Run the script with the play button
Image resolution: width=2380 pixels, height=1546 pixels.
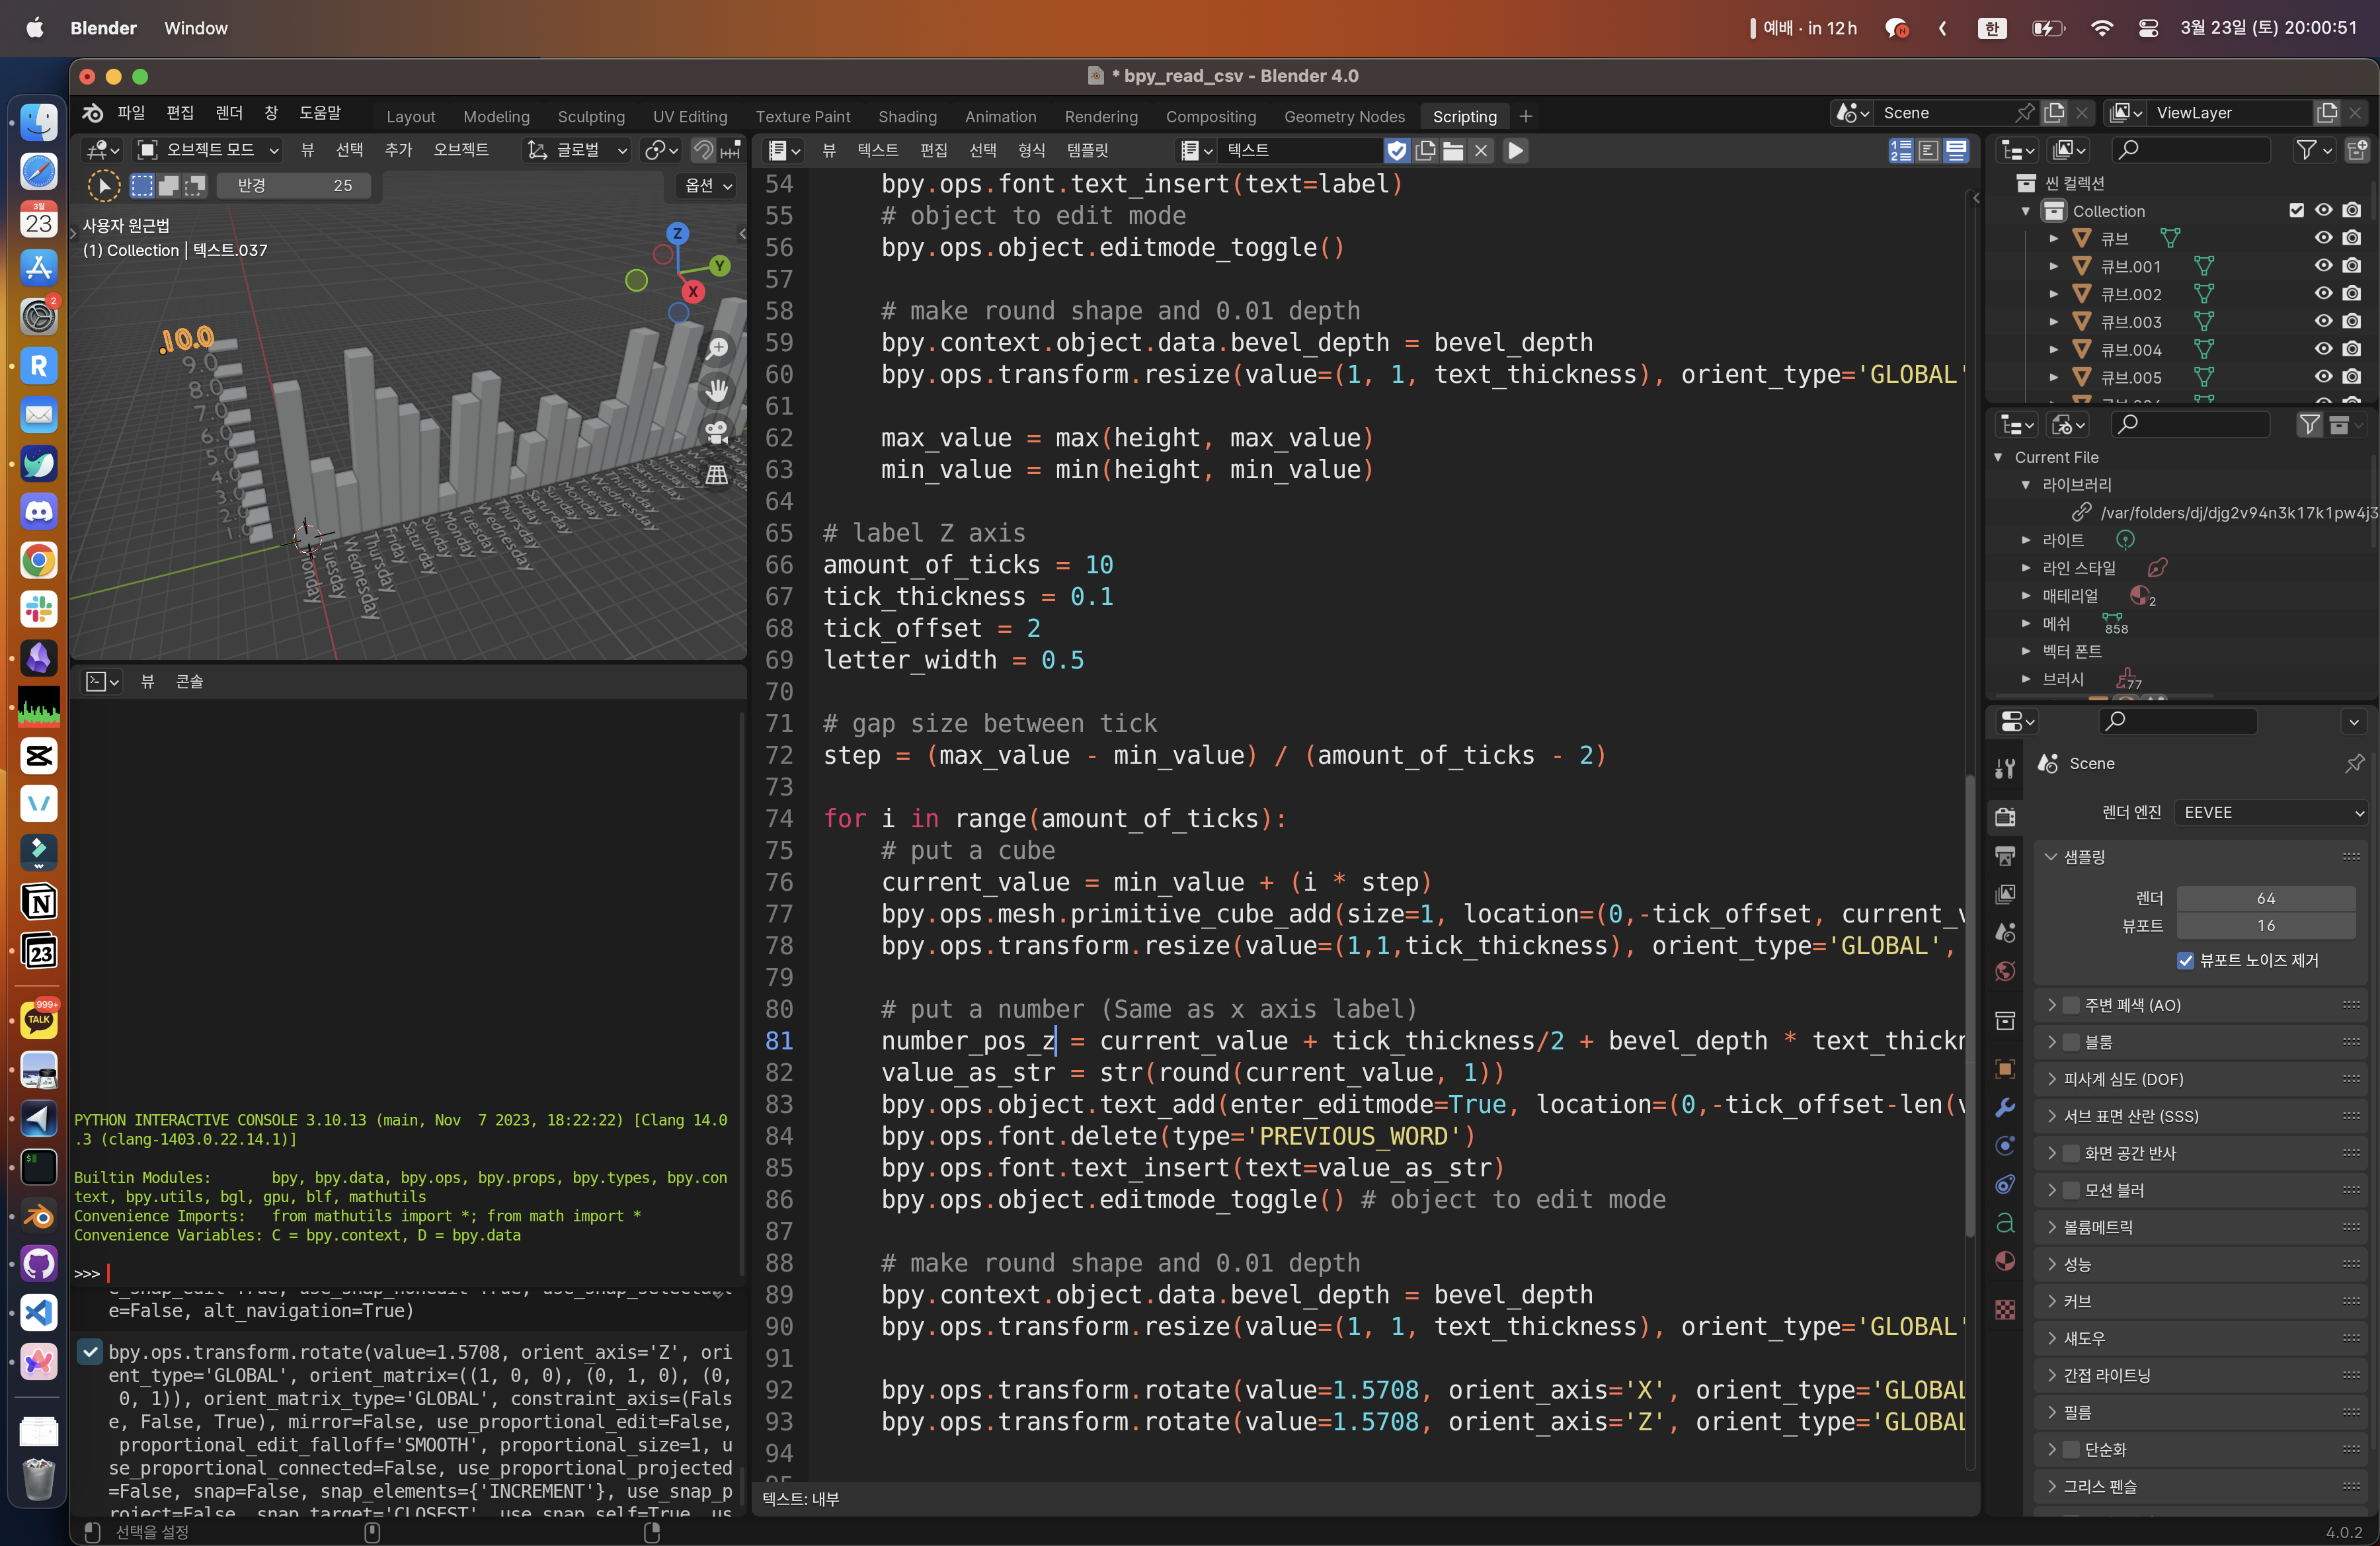click(1515, 150)
